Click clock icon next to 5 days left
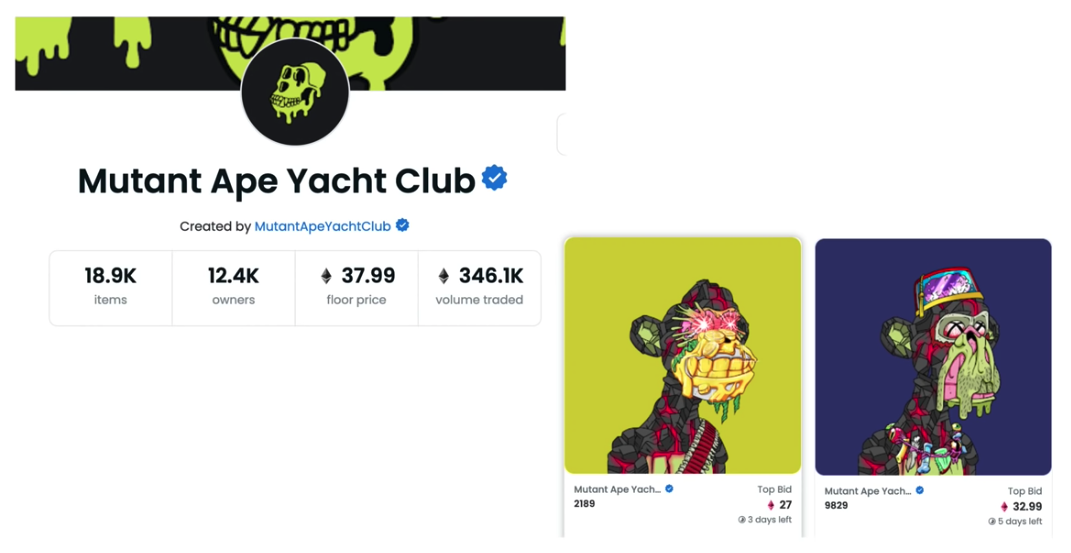 (992, 522)
